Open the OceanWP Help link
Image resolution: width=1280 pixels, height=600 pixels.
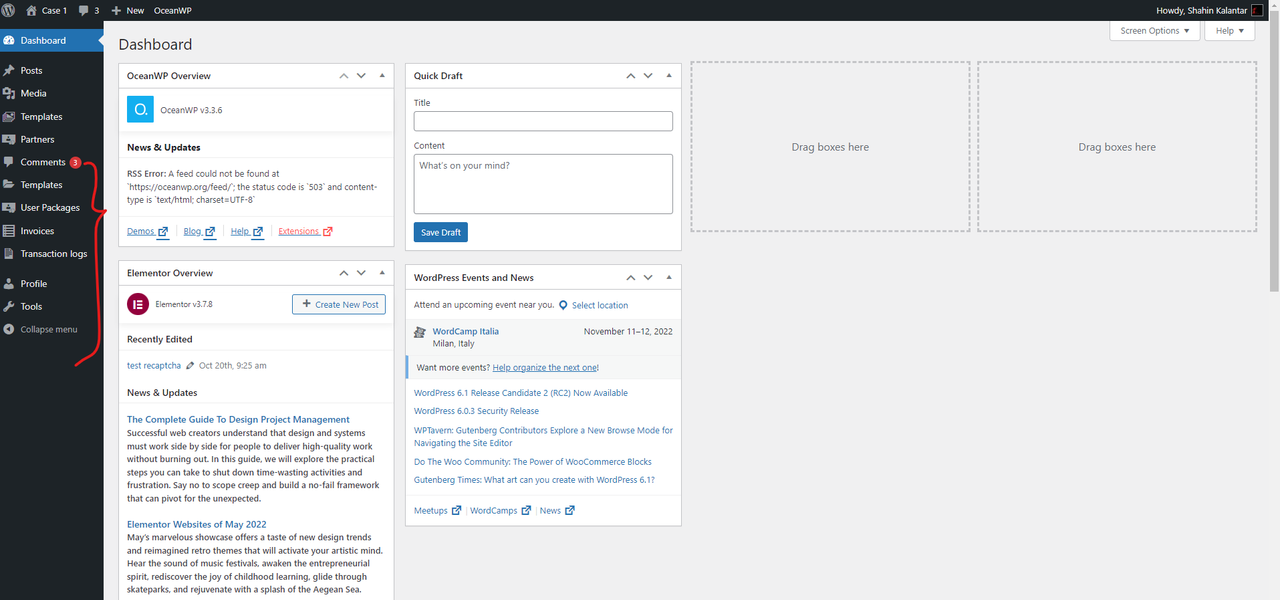coord(247,232)
